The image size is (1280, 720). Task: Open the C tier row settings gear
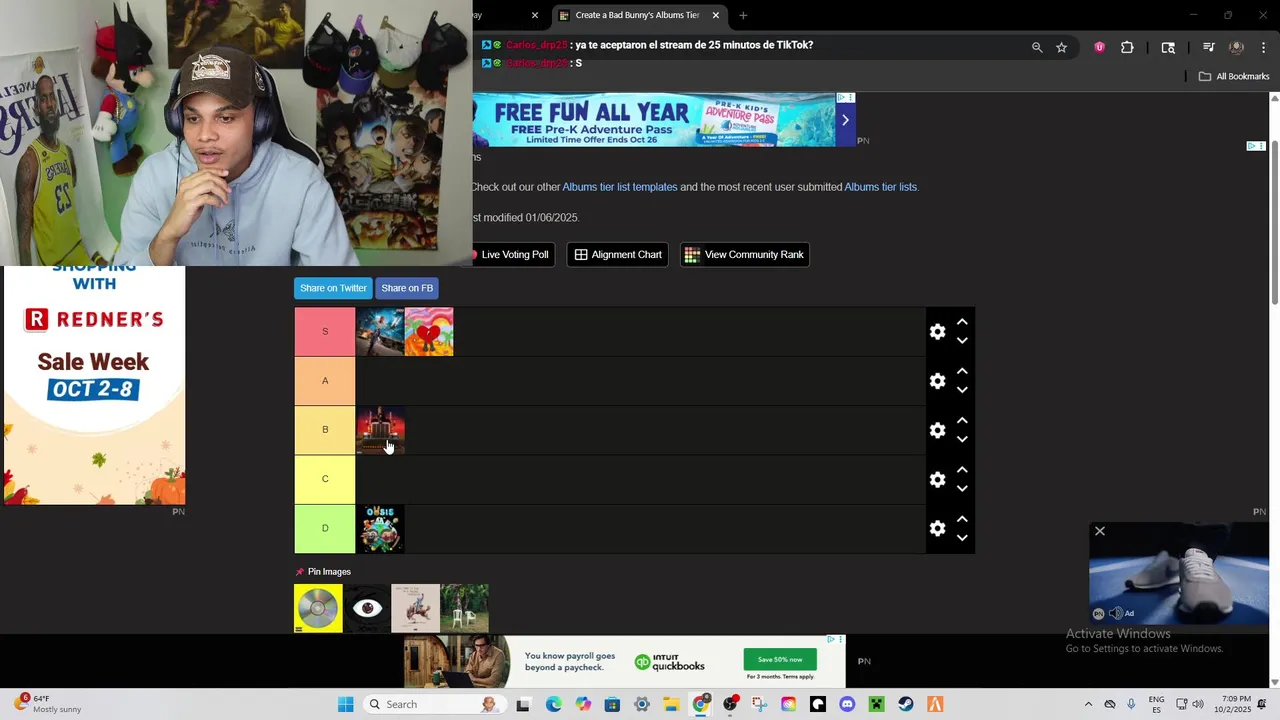pos(937,479)
